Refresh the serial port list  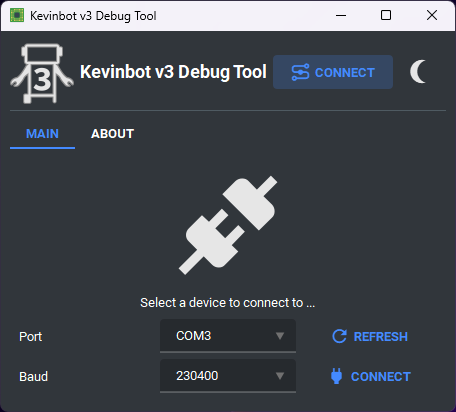click(x=370, y=336)
